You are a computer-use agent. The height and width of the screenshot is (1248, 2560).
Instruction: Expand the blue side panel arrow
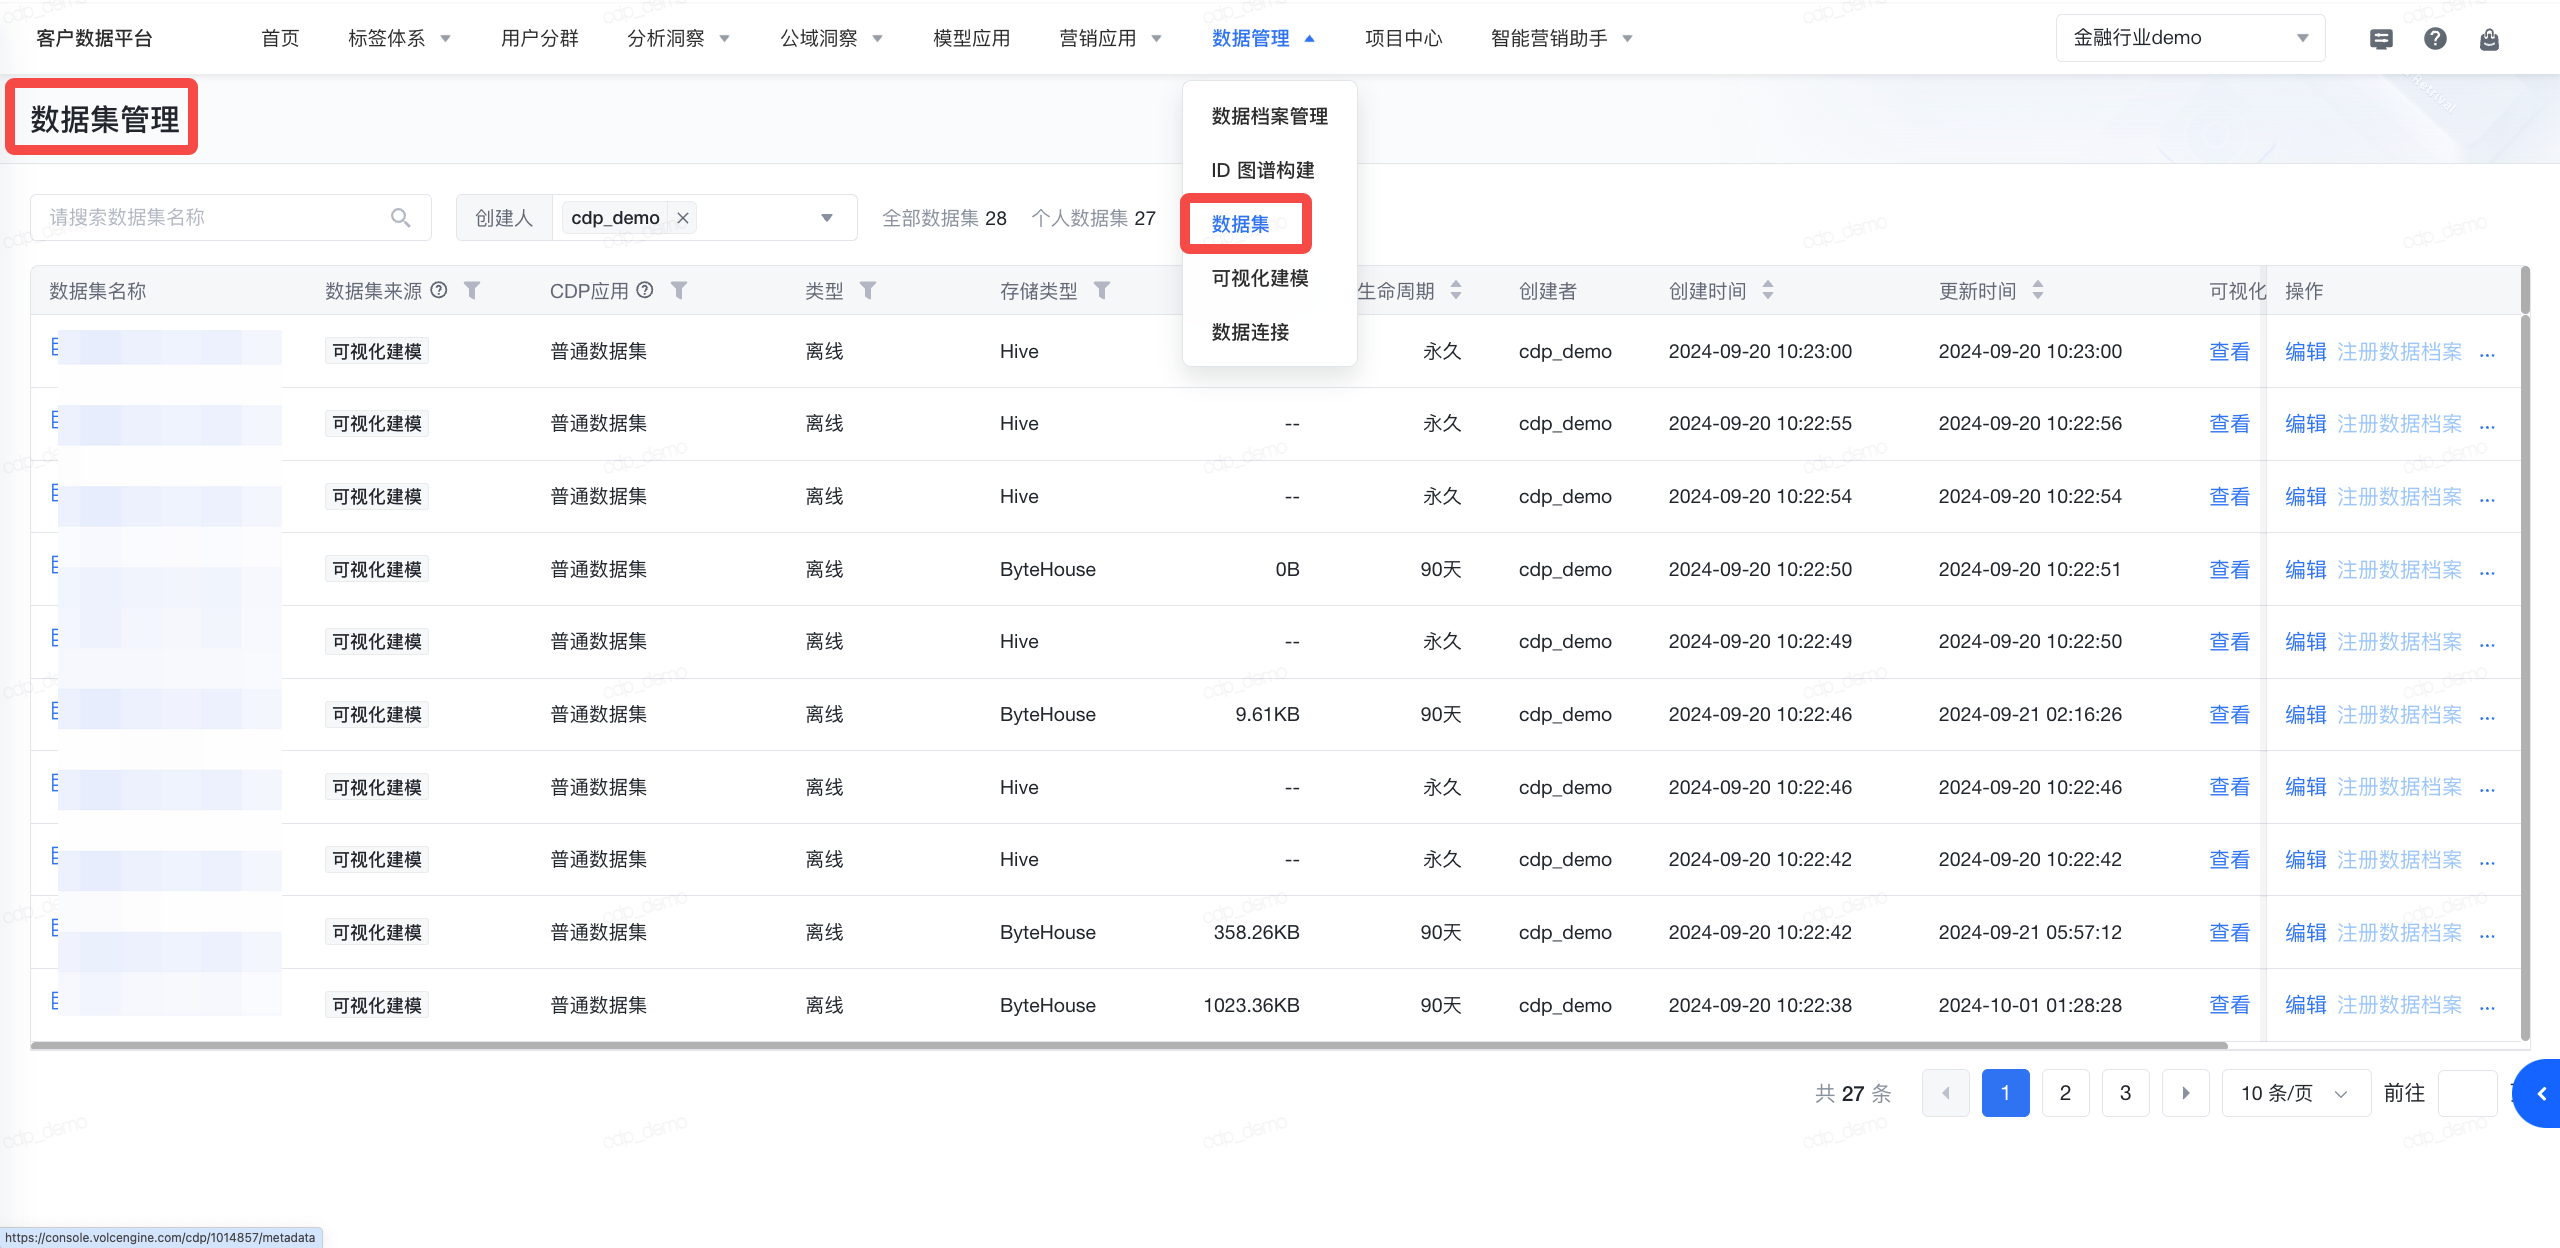[2540, 1093]
